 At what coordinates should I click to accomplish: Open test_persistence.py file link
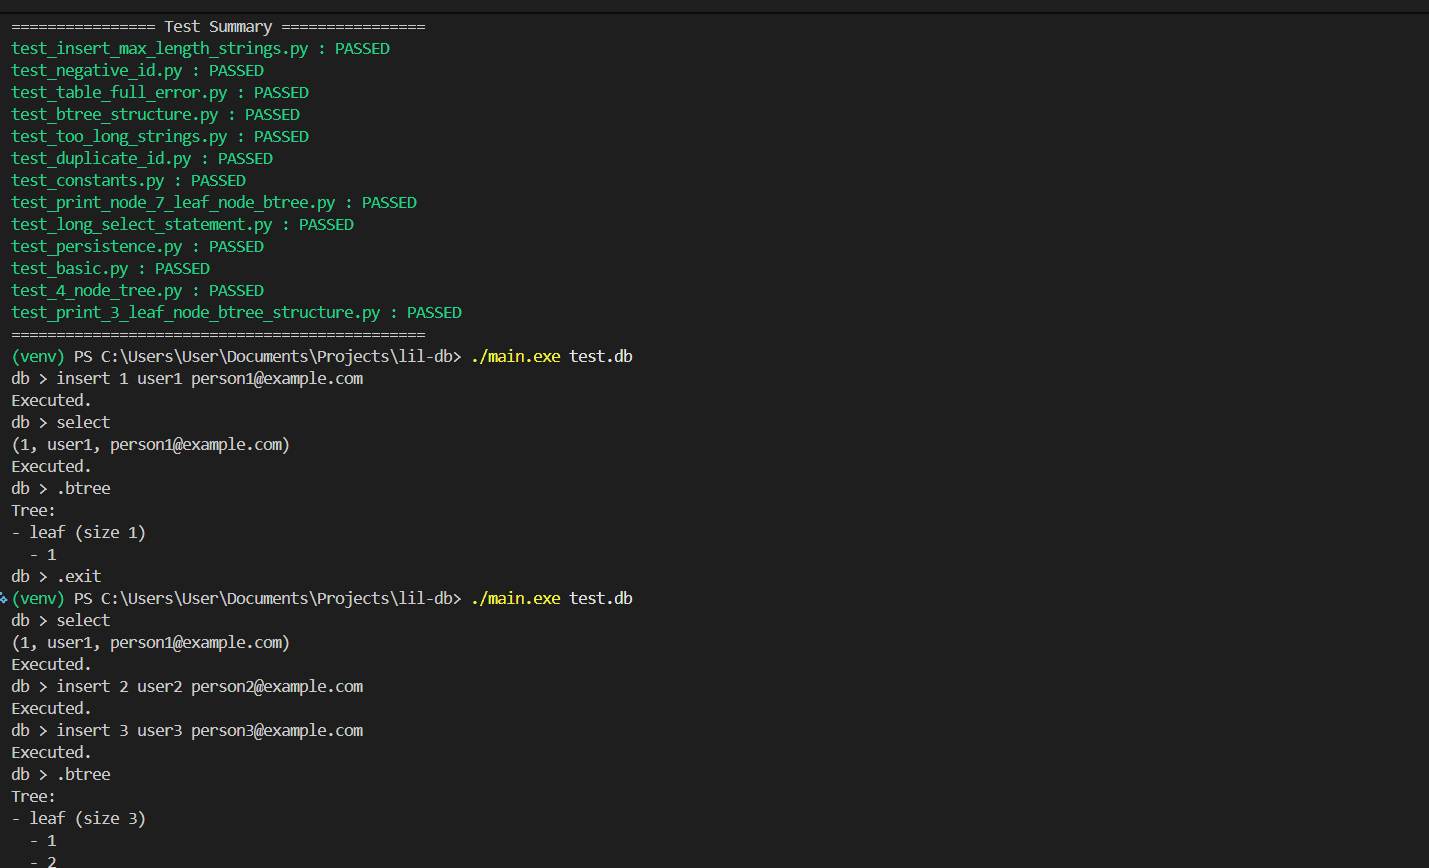click(x=97, y=247)
